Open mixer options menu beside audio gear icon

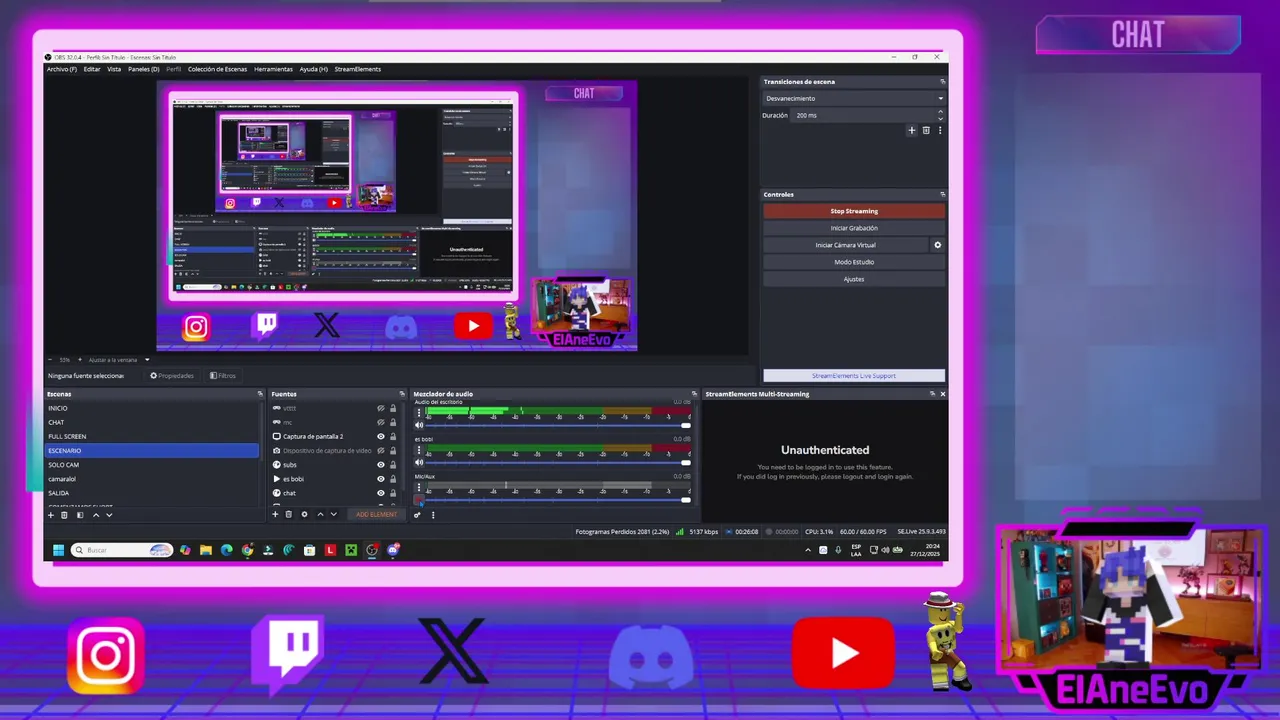[433, 515]
